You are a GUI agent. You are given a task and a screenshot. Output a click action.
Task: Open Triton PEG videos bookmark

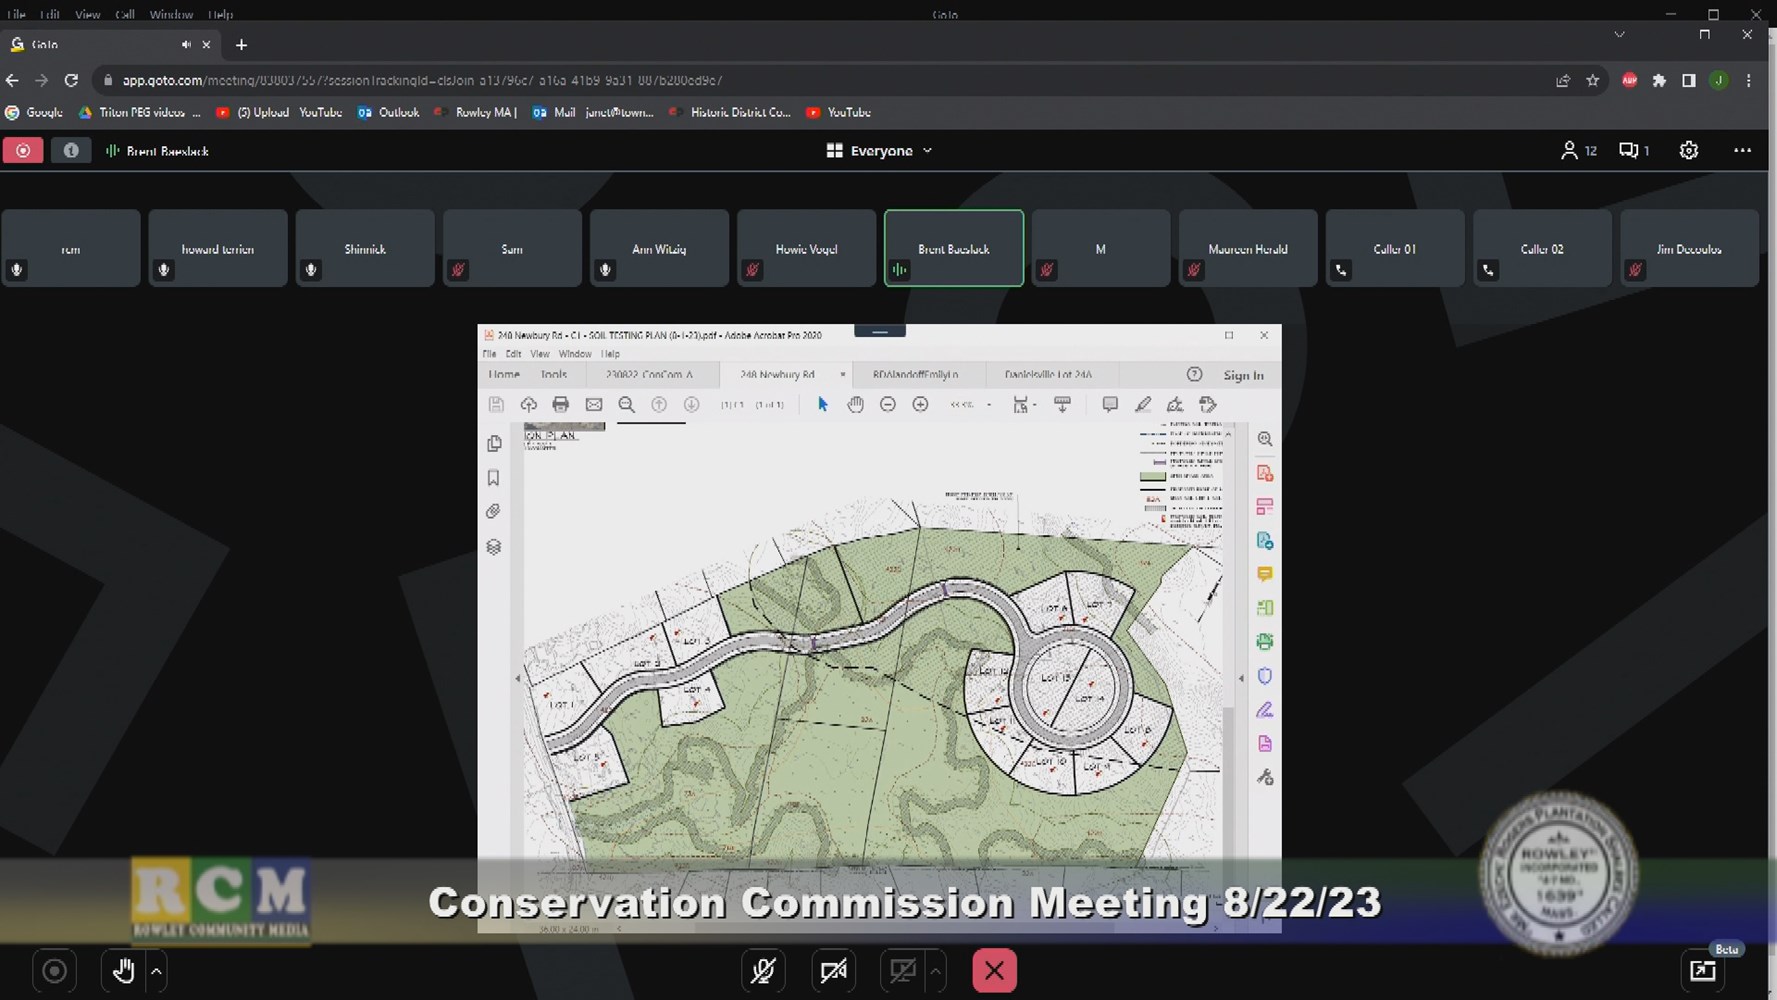[140, 112]
